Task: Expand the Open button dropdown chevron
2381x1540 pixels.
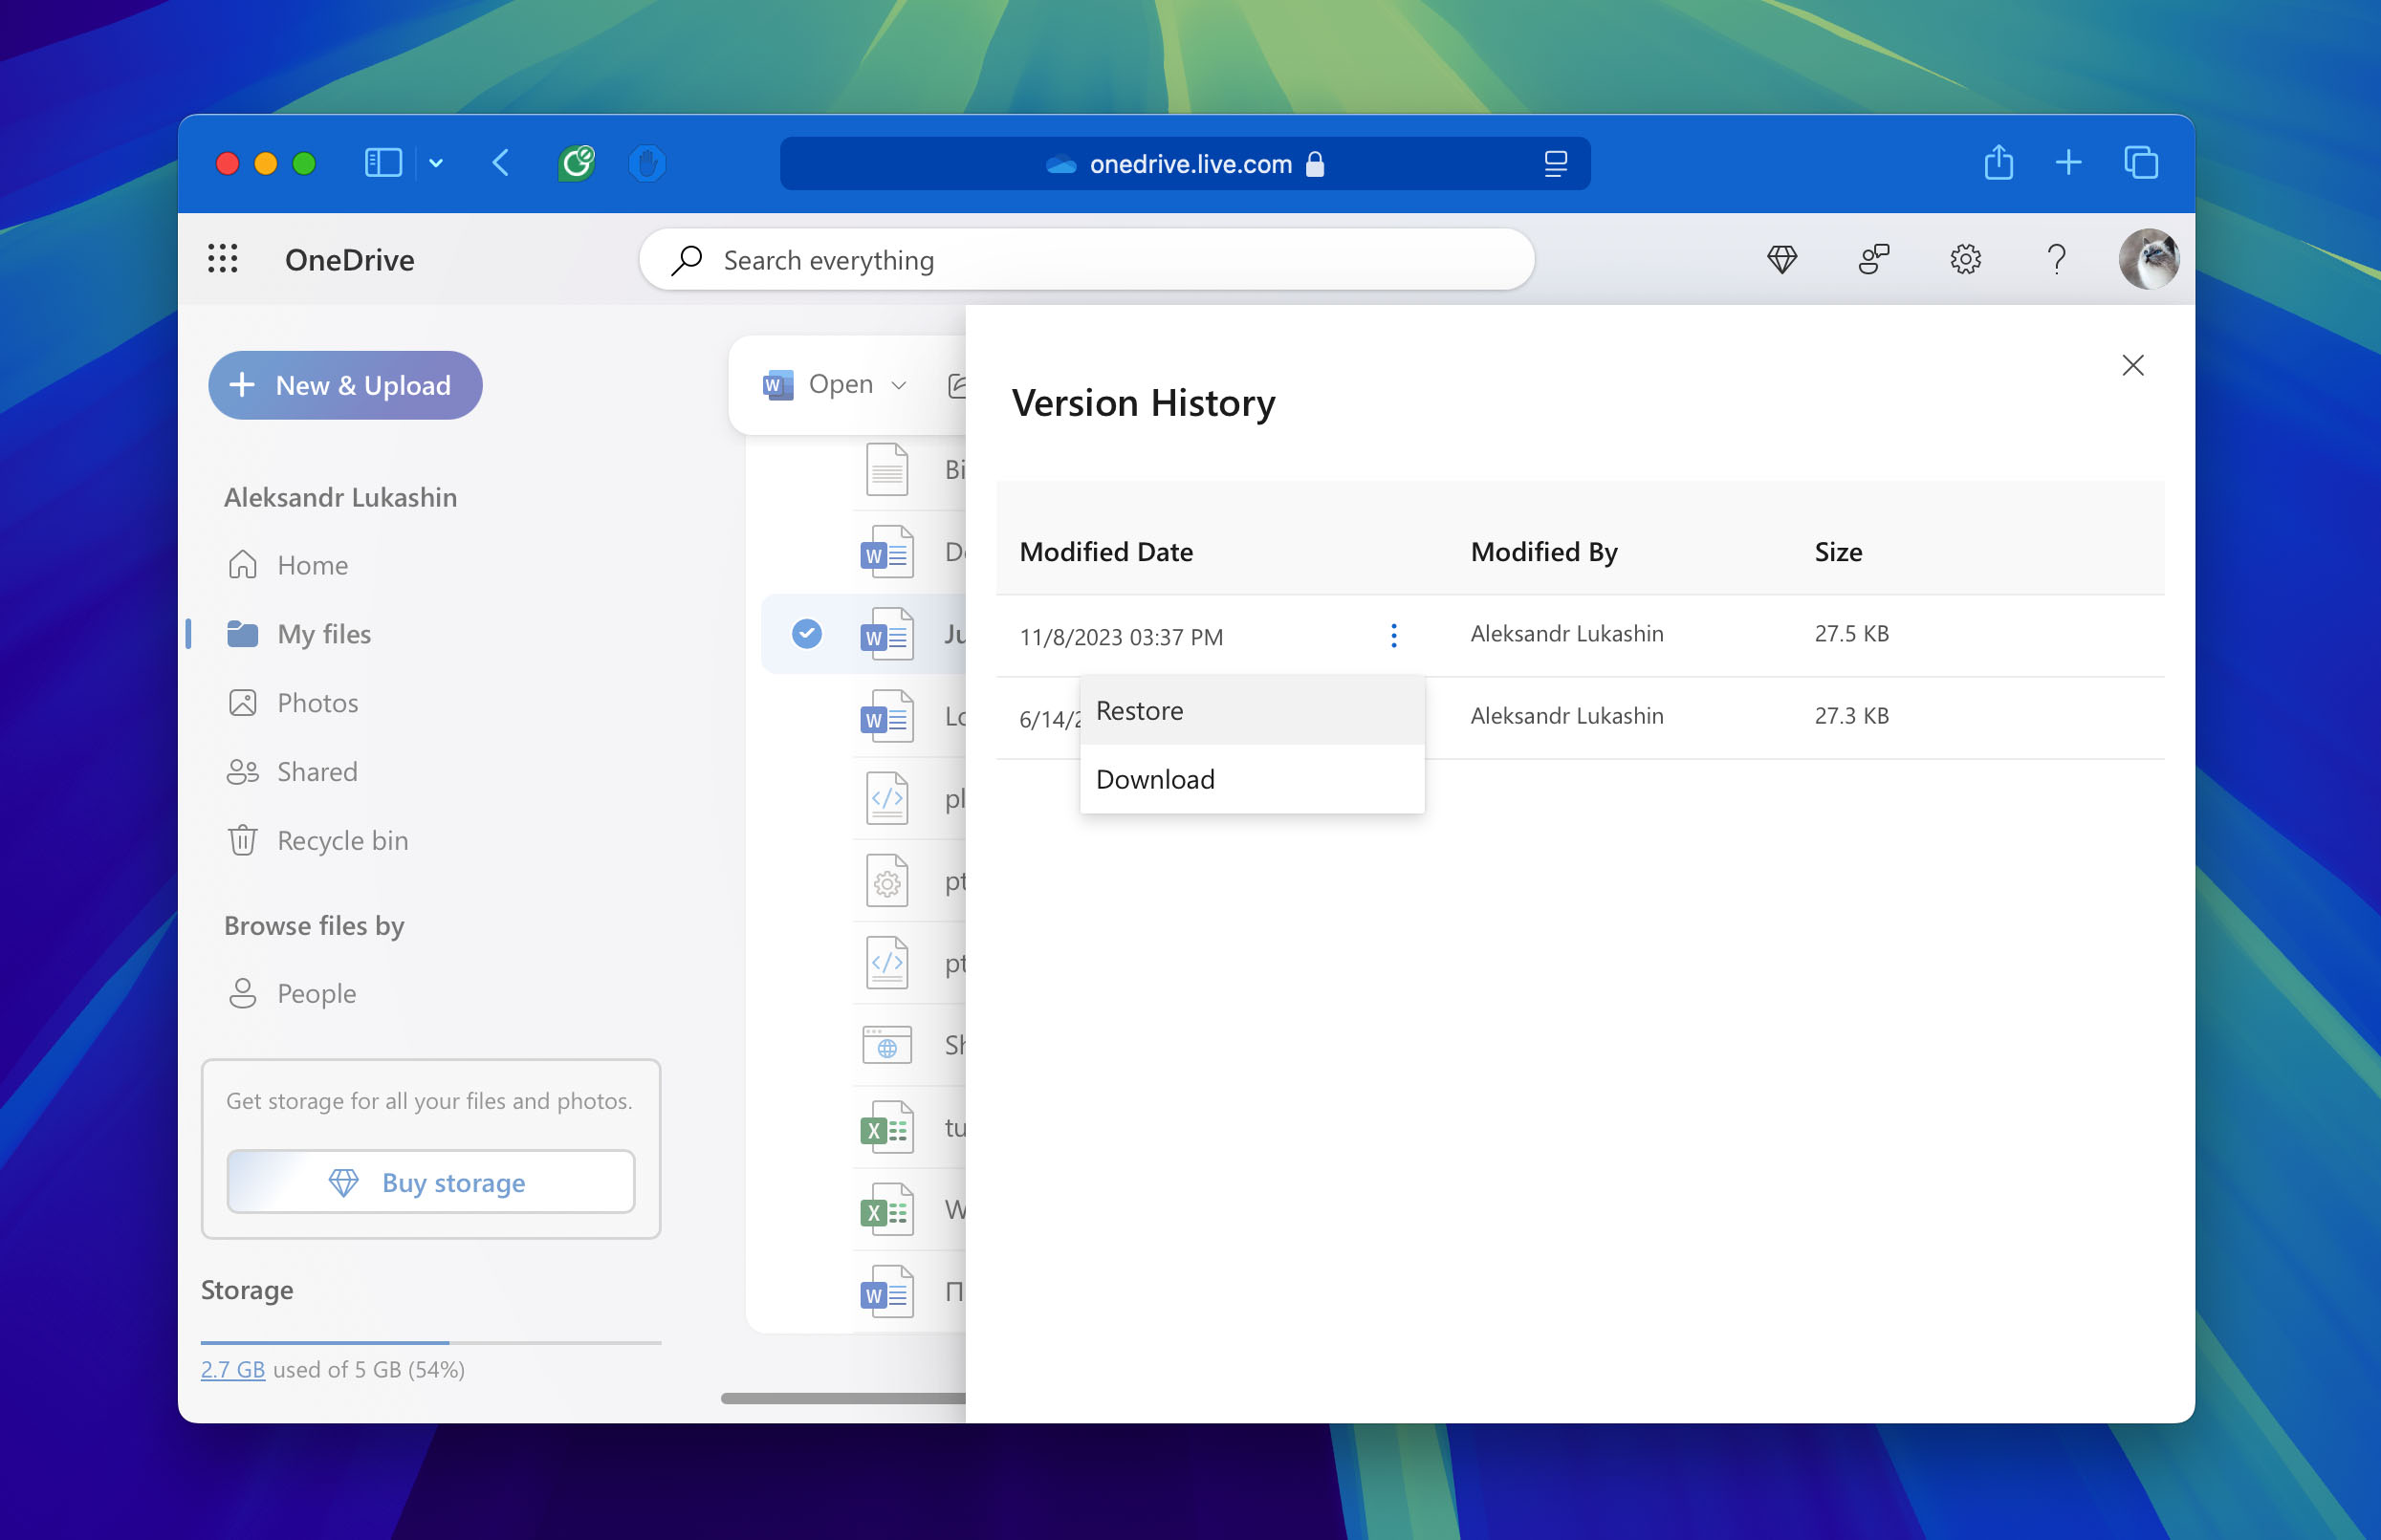Action: [898, 385]
